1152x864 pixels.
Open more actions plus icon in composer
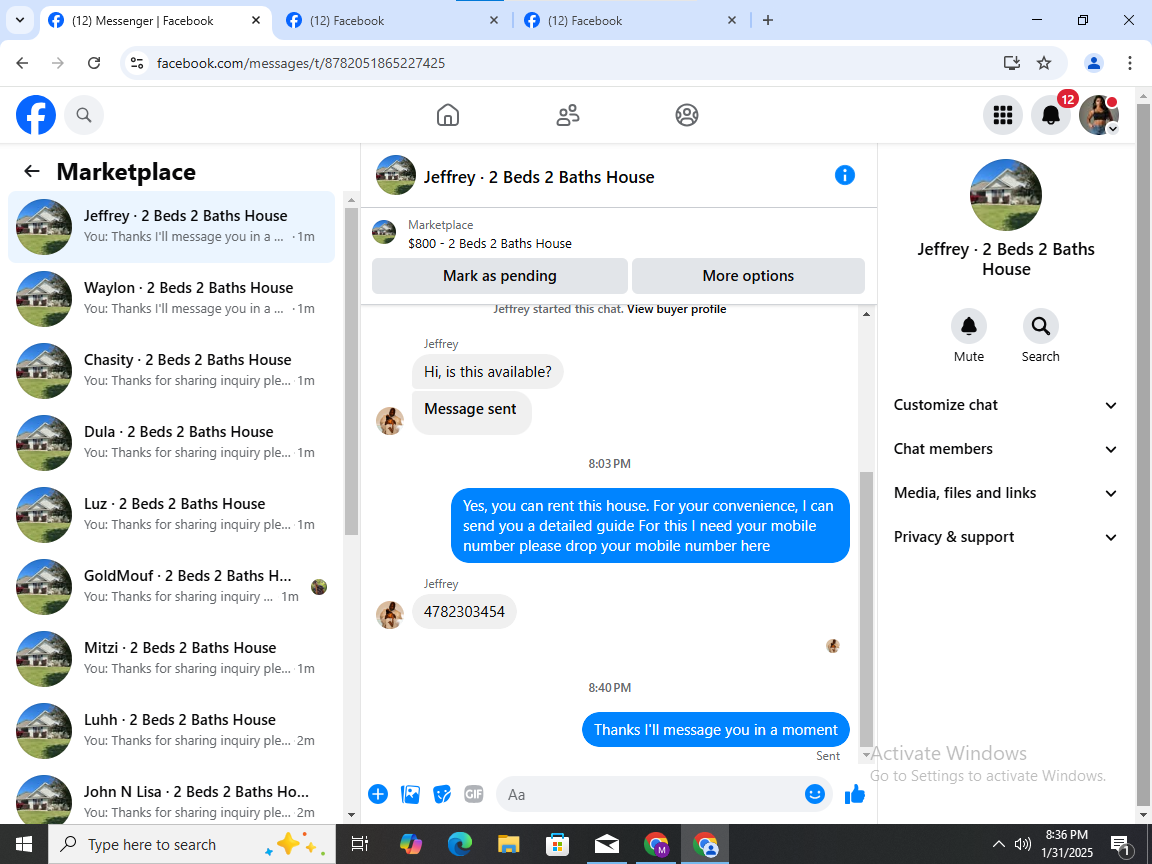378,794
